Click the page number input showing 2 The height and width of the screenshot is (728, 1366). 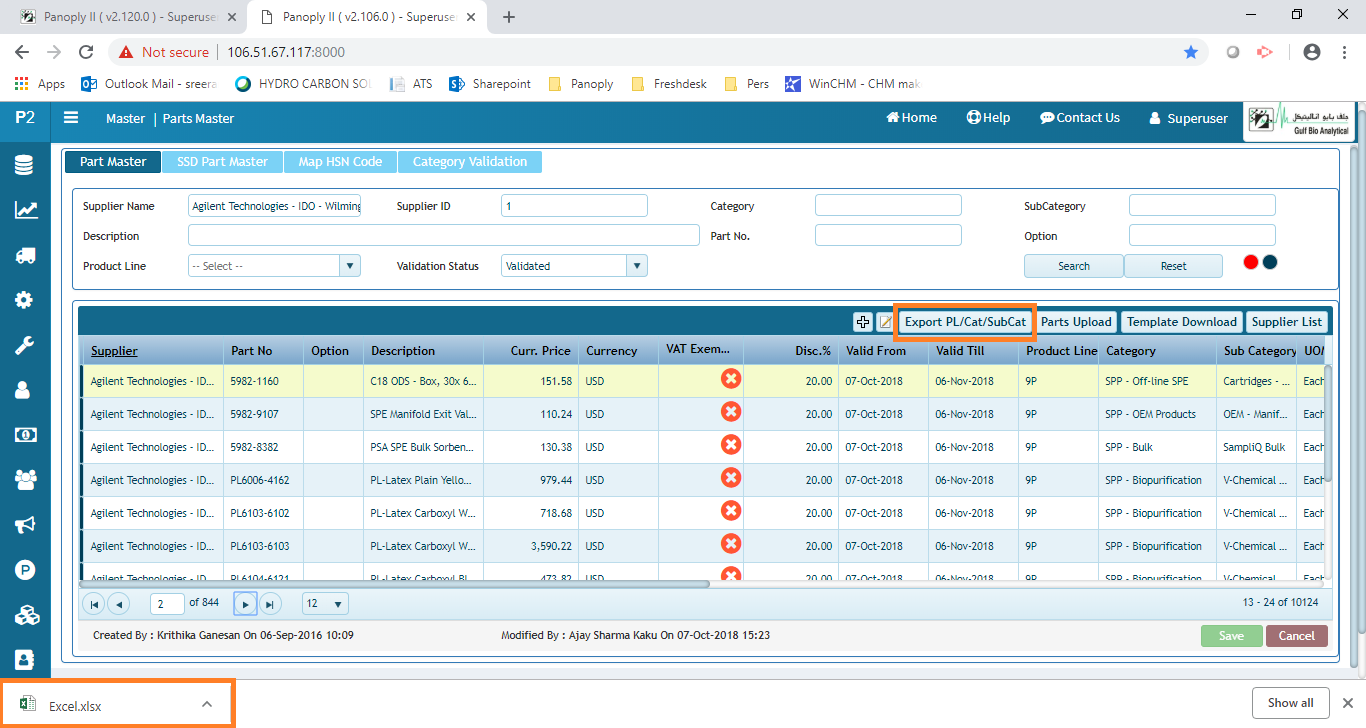pos(167,604)
